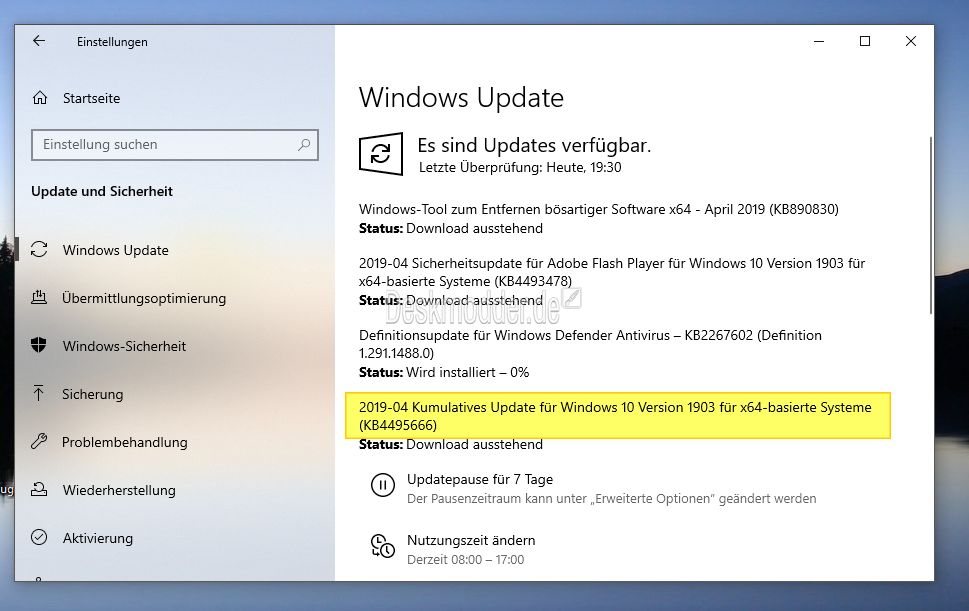Minimize the Einstellungen window

point(819,41)
